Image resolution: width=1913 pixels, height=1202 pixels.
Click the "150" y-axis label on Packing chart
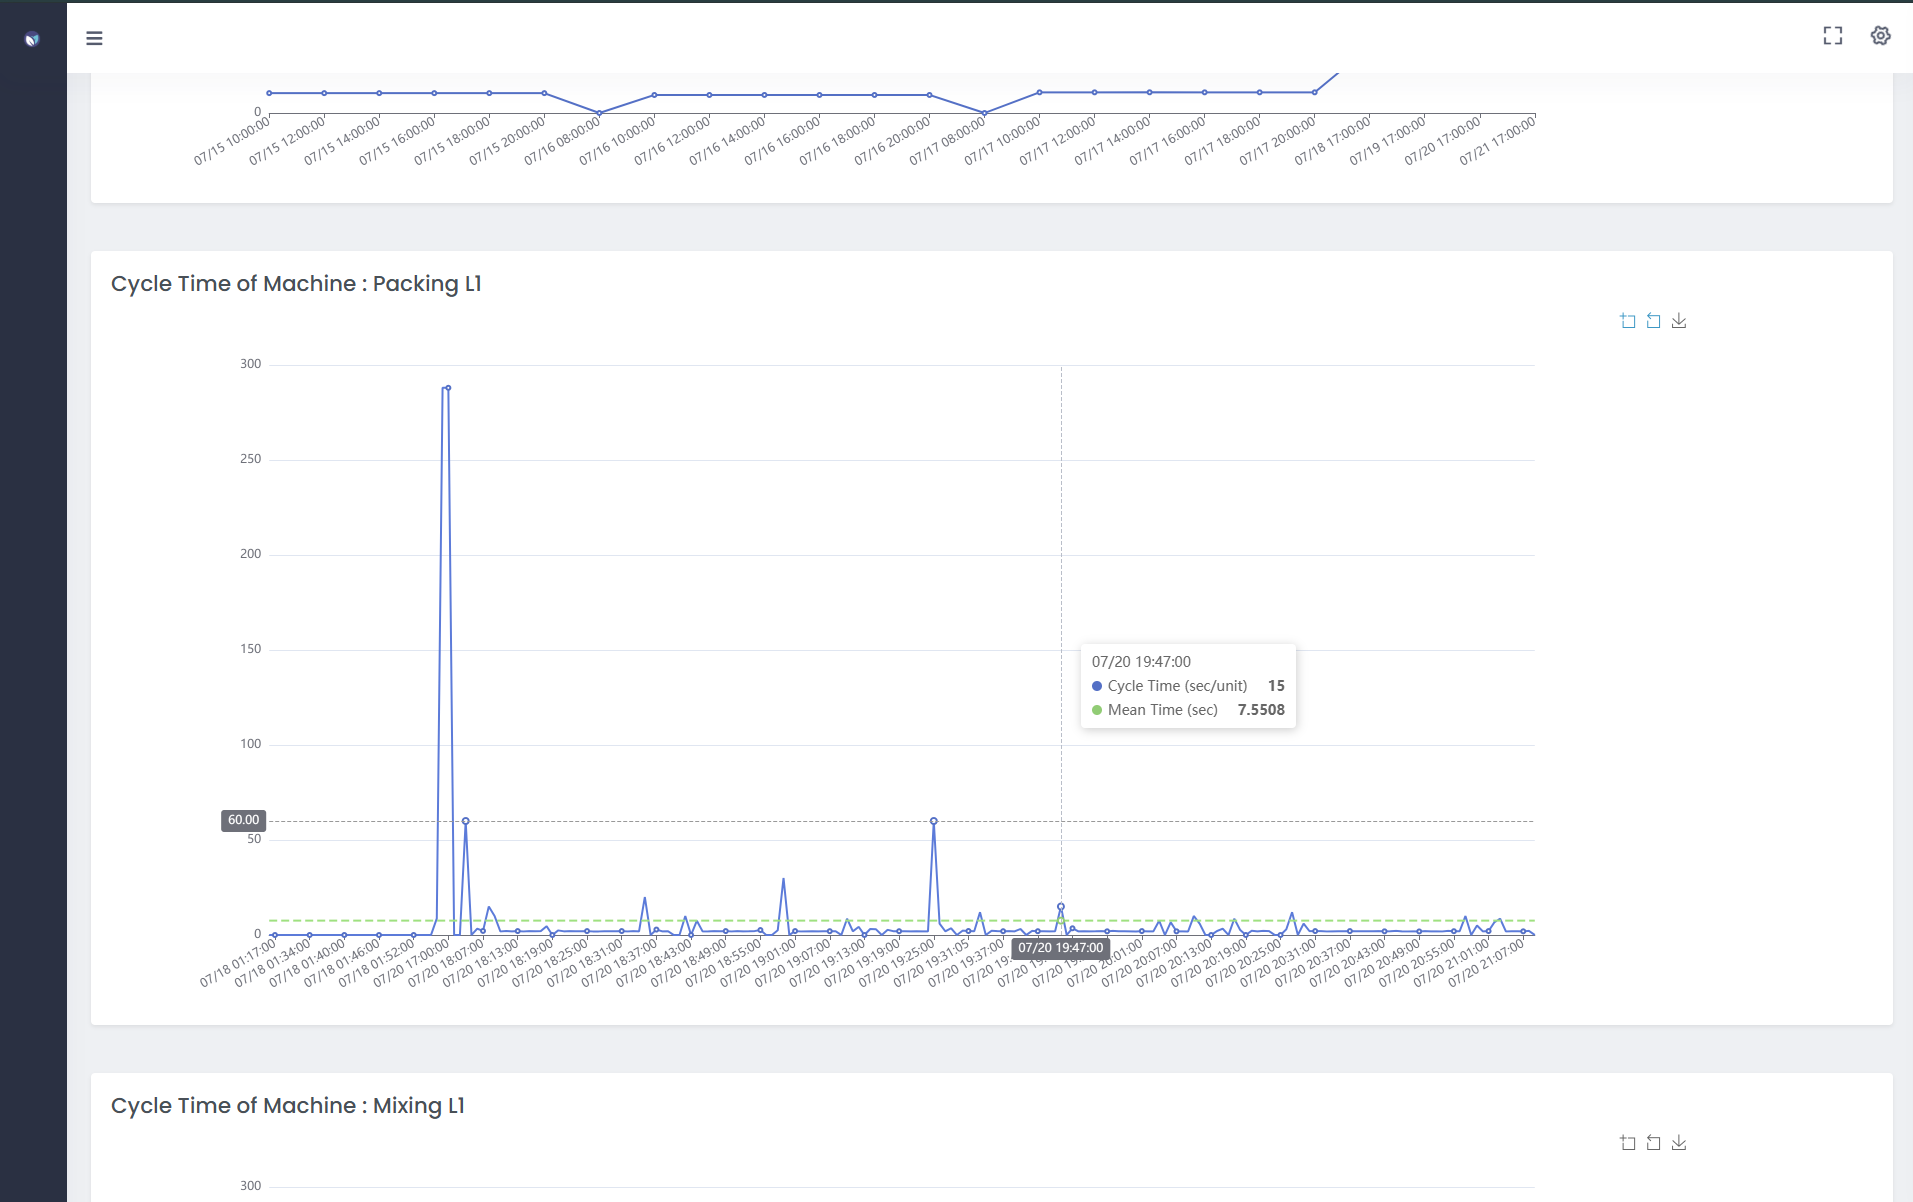(x=250, y=649)
